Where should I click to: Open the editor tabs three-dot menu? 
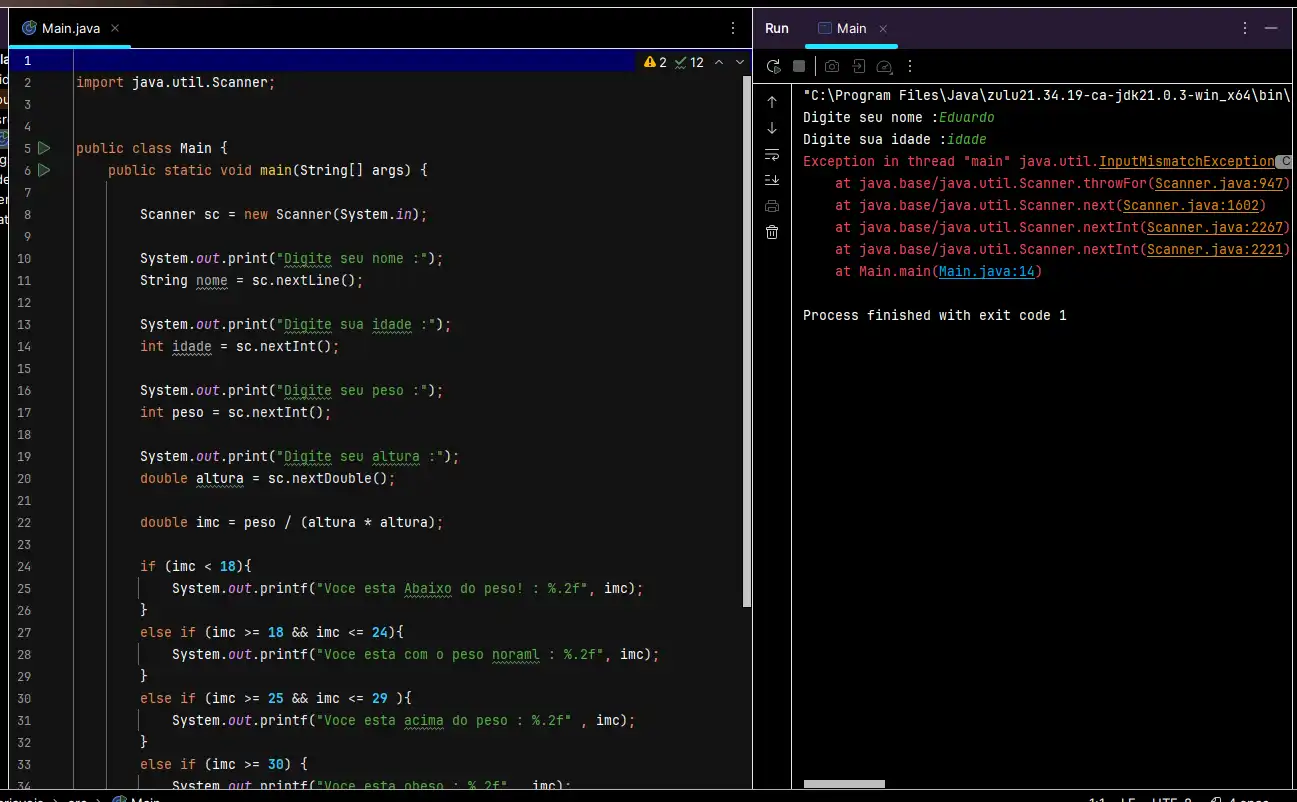pyautogui.click(x=734, y=28)
